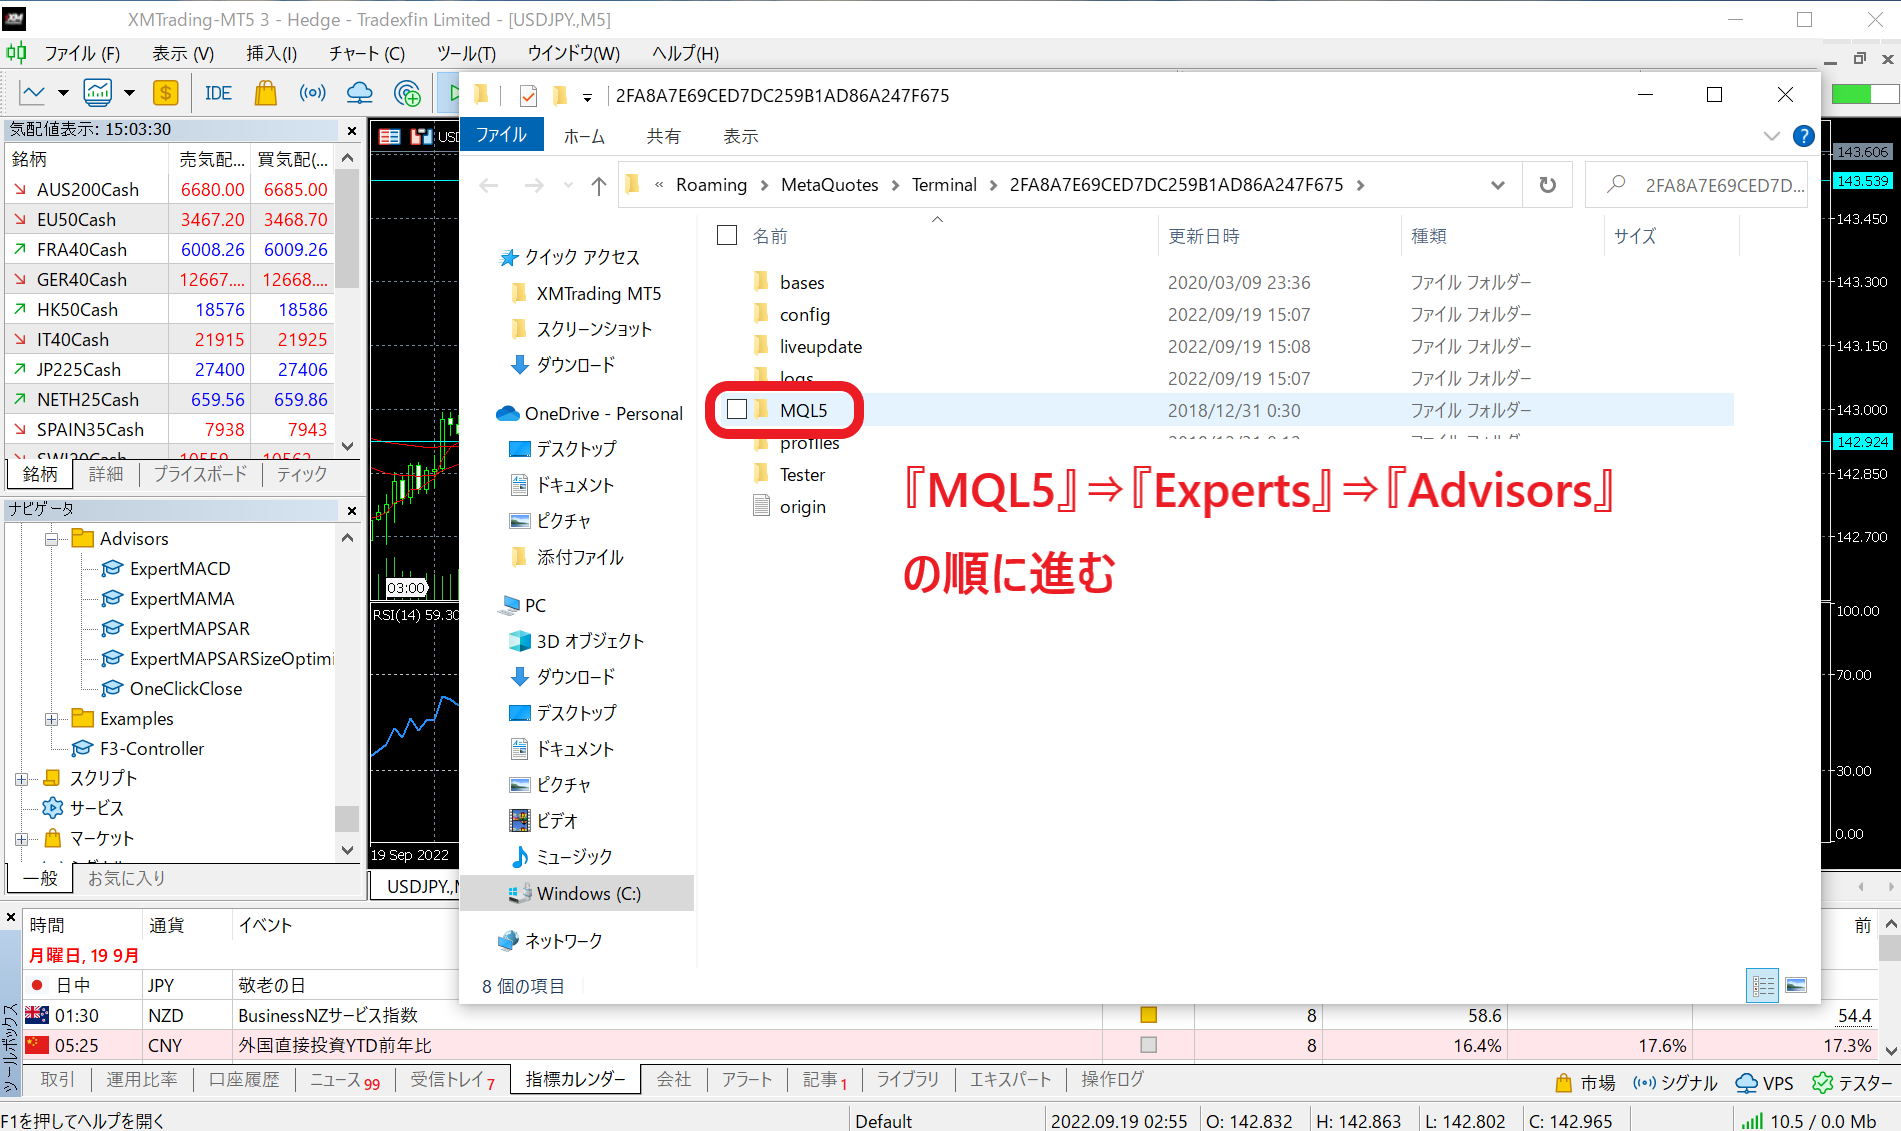Viewport: 1901px width, 1131px height.
Task: Open ExpertMACD in the Navigator
Action: pos(180,568)
